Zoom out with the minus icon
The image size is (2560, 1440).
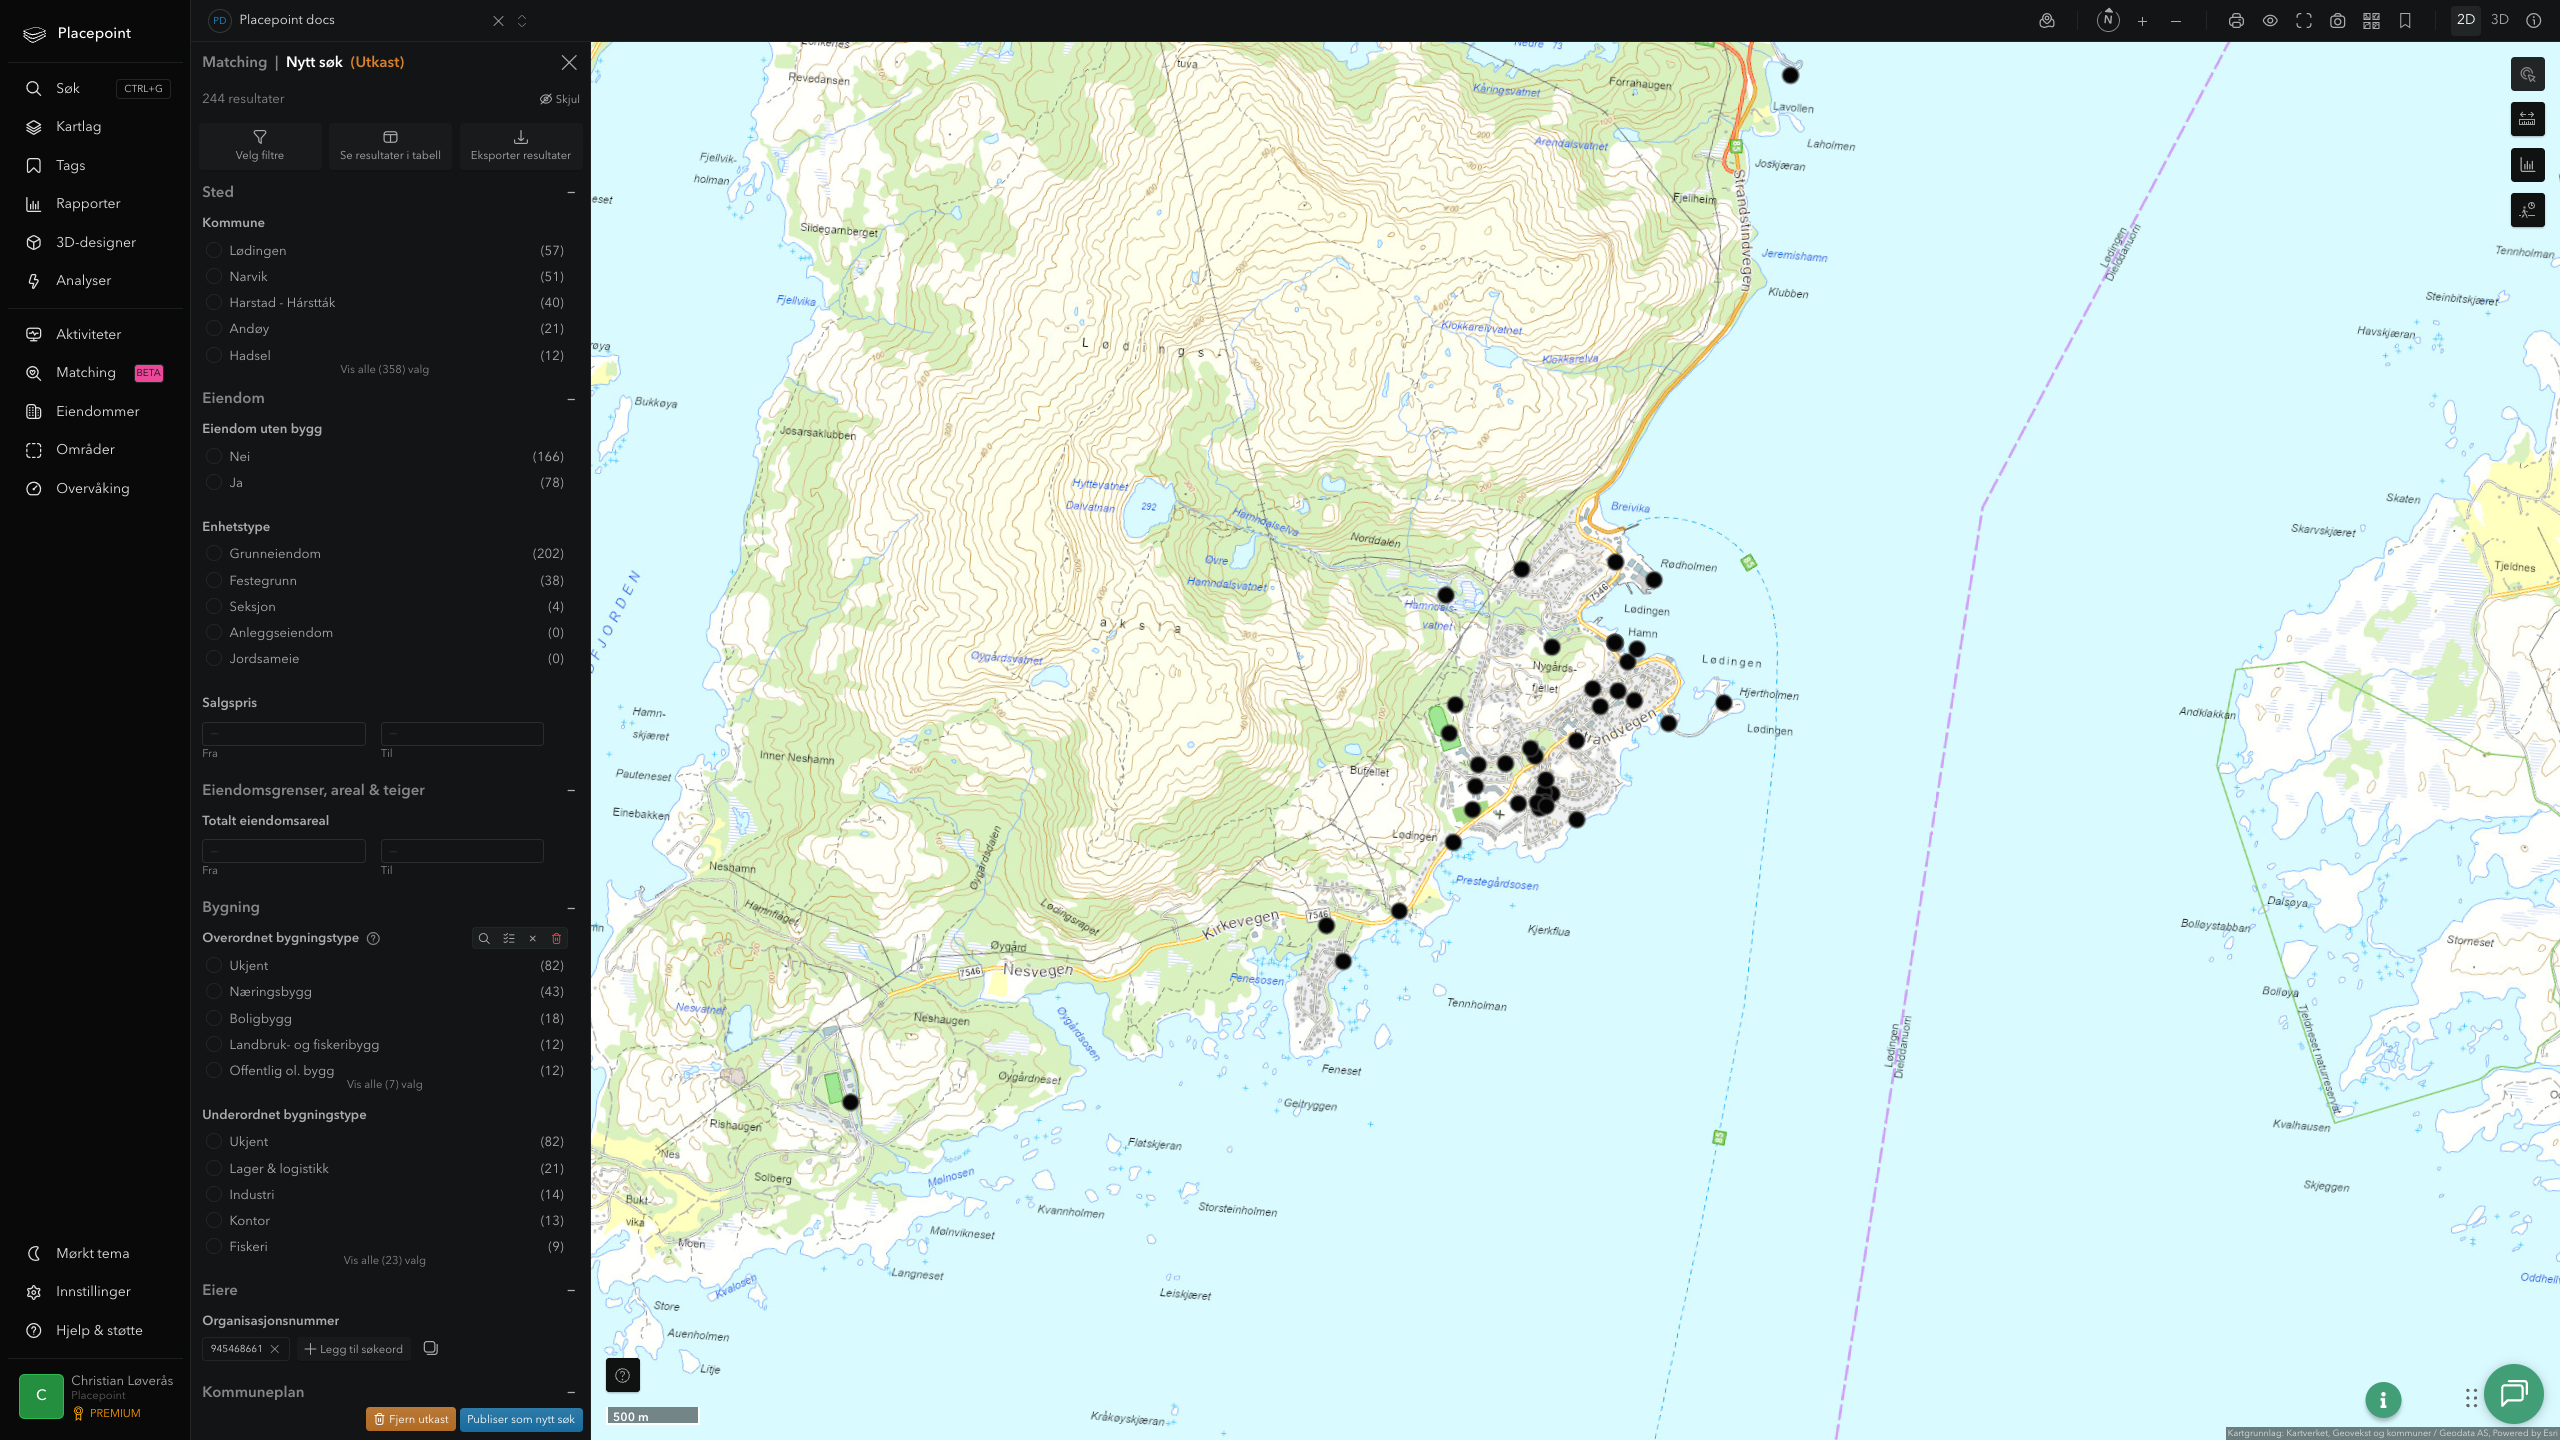click(2176, 21)
